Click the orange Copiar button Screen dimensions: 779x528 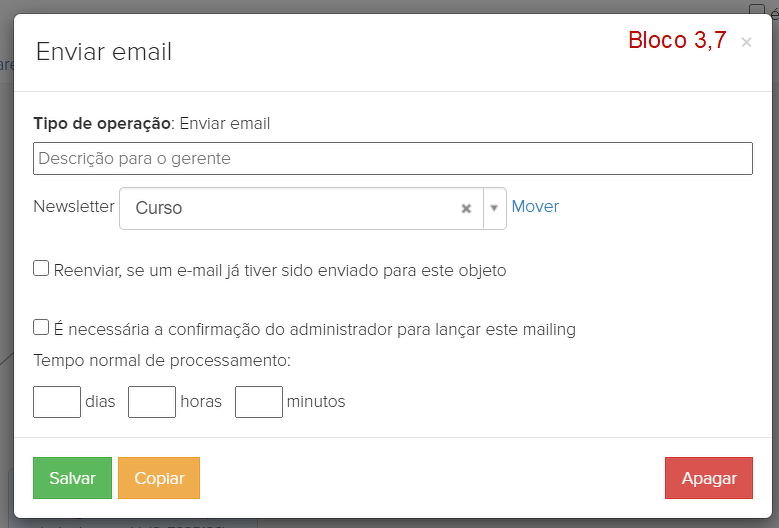click(159, 478)
